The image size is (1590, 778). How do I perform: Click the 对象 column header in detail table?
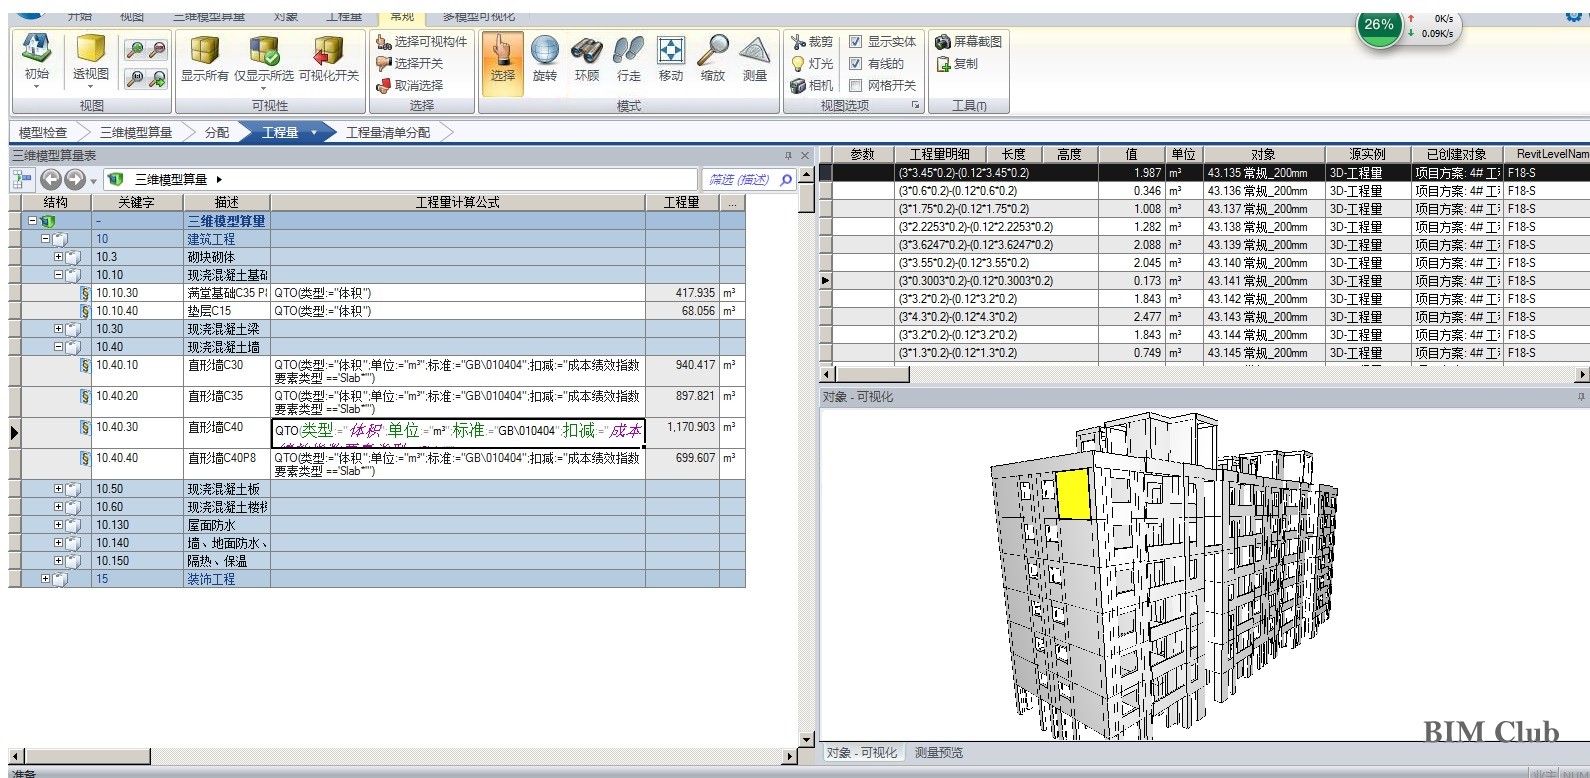(x=1264, y=154)
